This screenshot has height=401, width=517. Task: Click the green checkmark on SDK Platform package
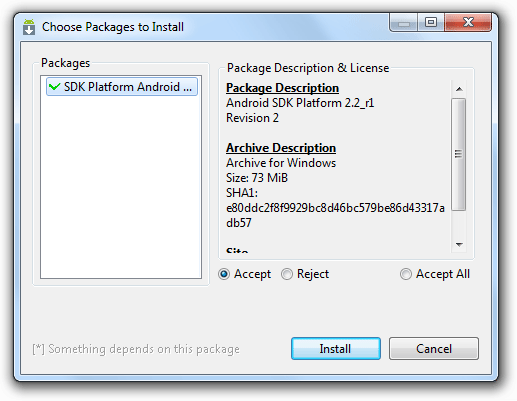[54, 87]
